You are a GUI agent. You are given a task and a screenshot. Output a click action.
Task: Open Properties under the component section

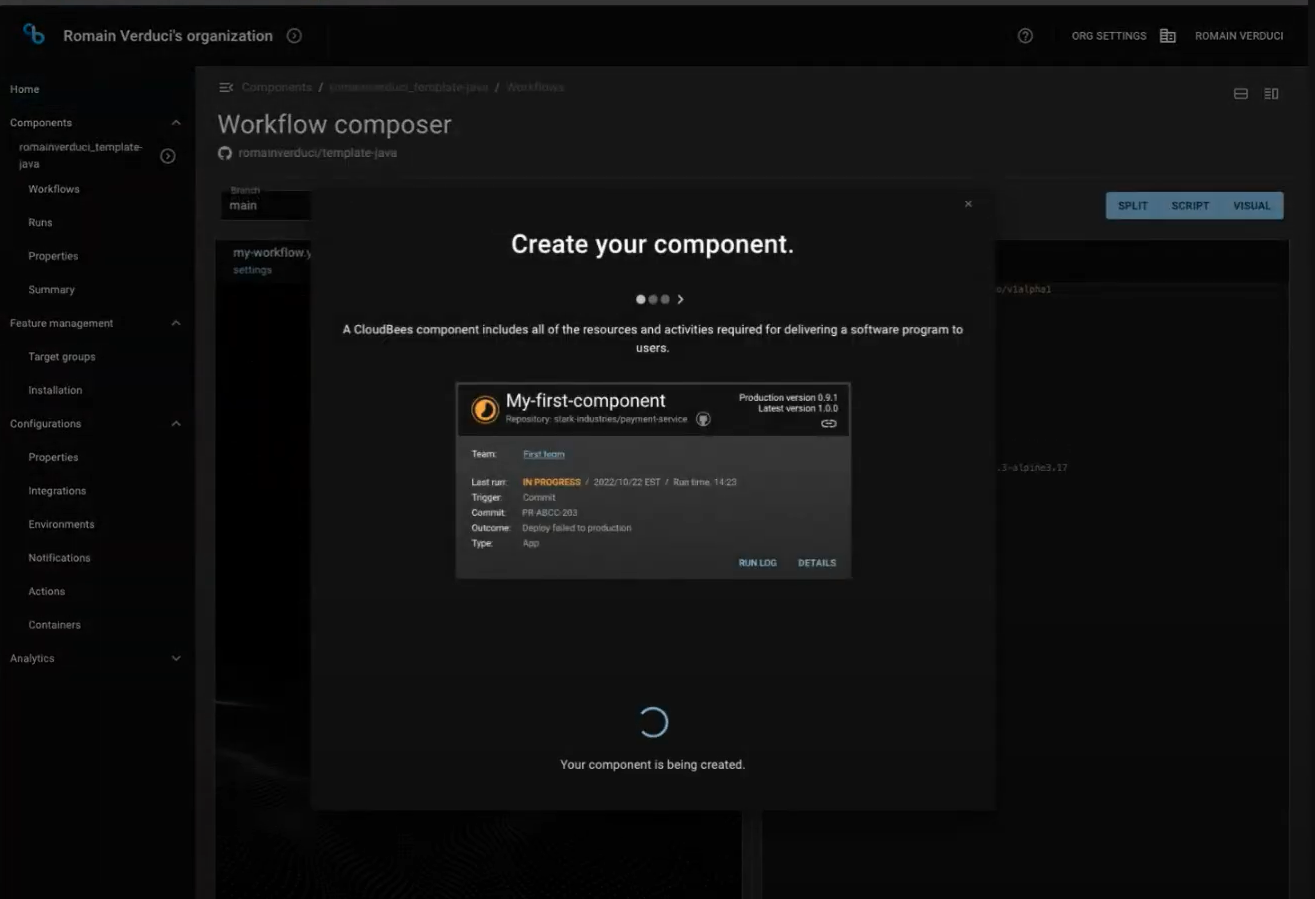coord(53,256)
